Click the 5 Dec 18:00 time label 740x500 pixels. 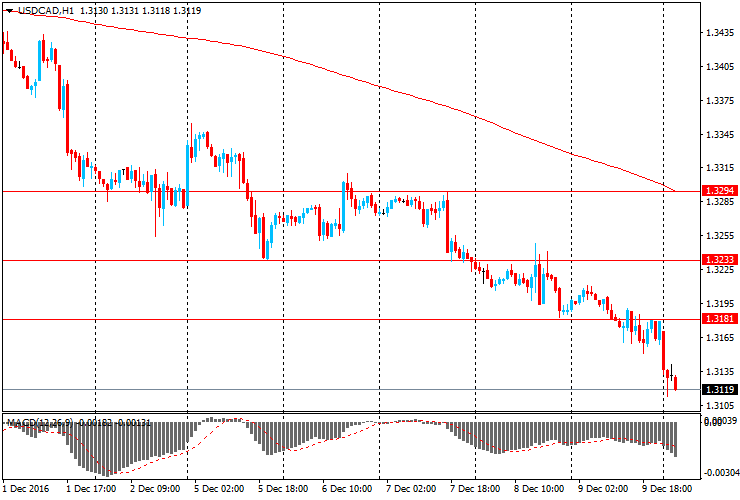283,488
